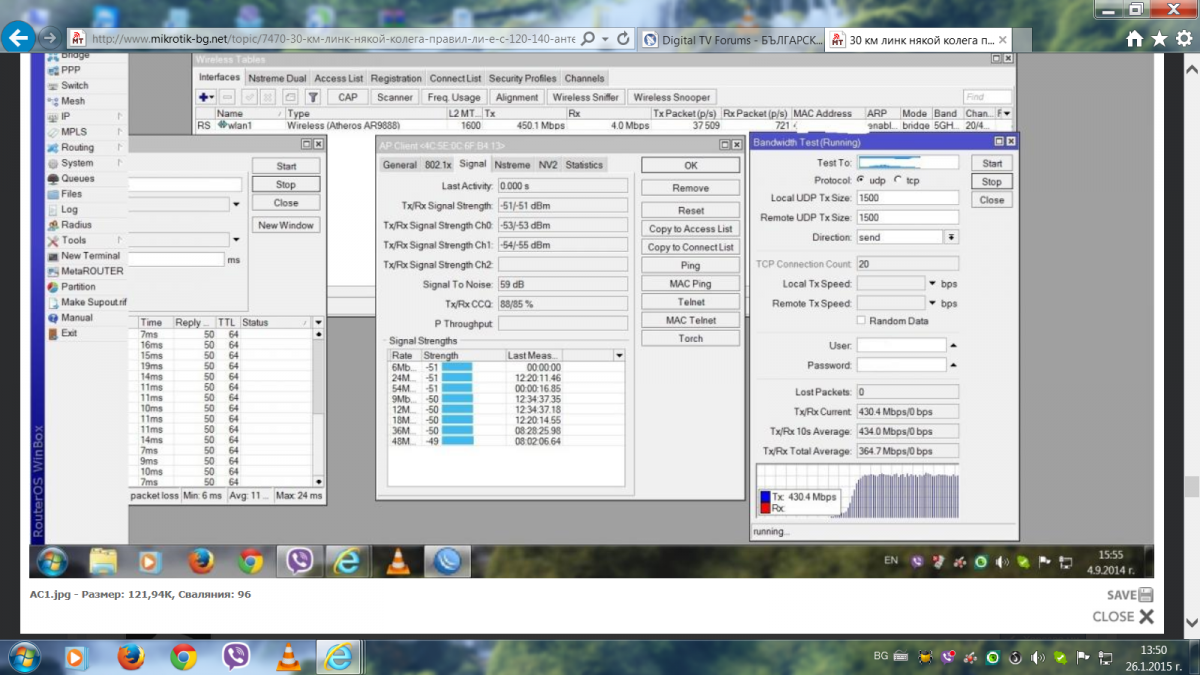The width and height of the screenshot is (1200, 675).
Task: Click the filter funnel icon in Wireless Tables
Action: pyautogui.click(x=313, y=97)
